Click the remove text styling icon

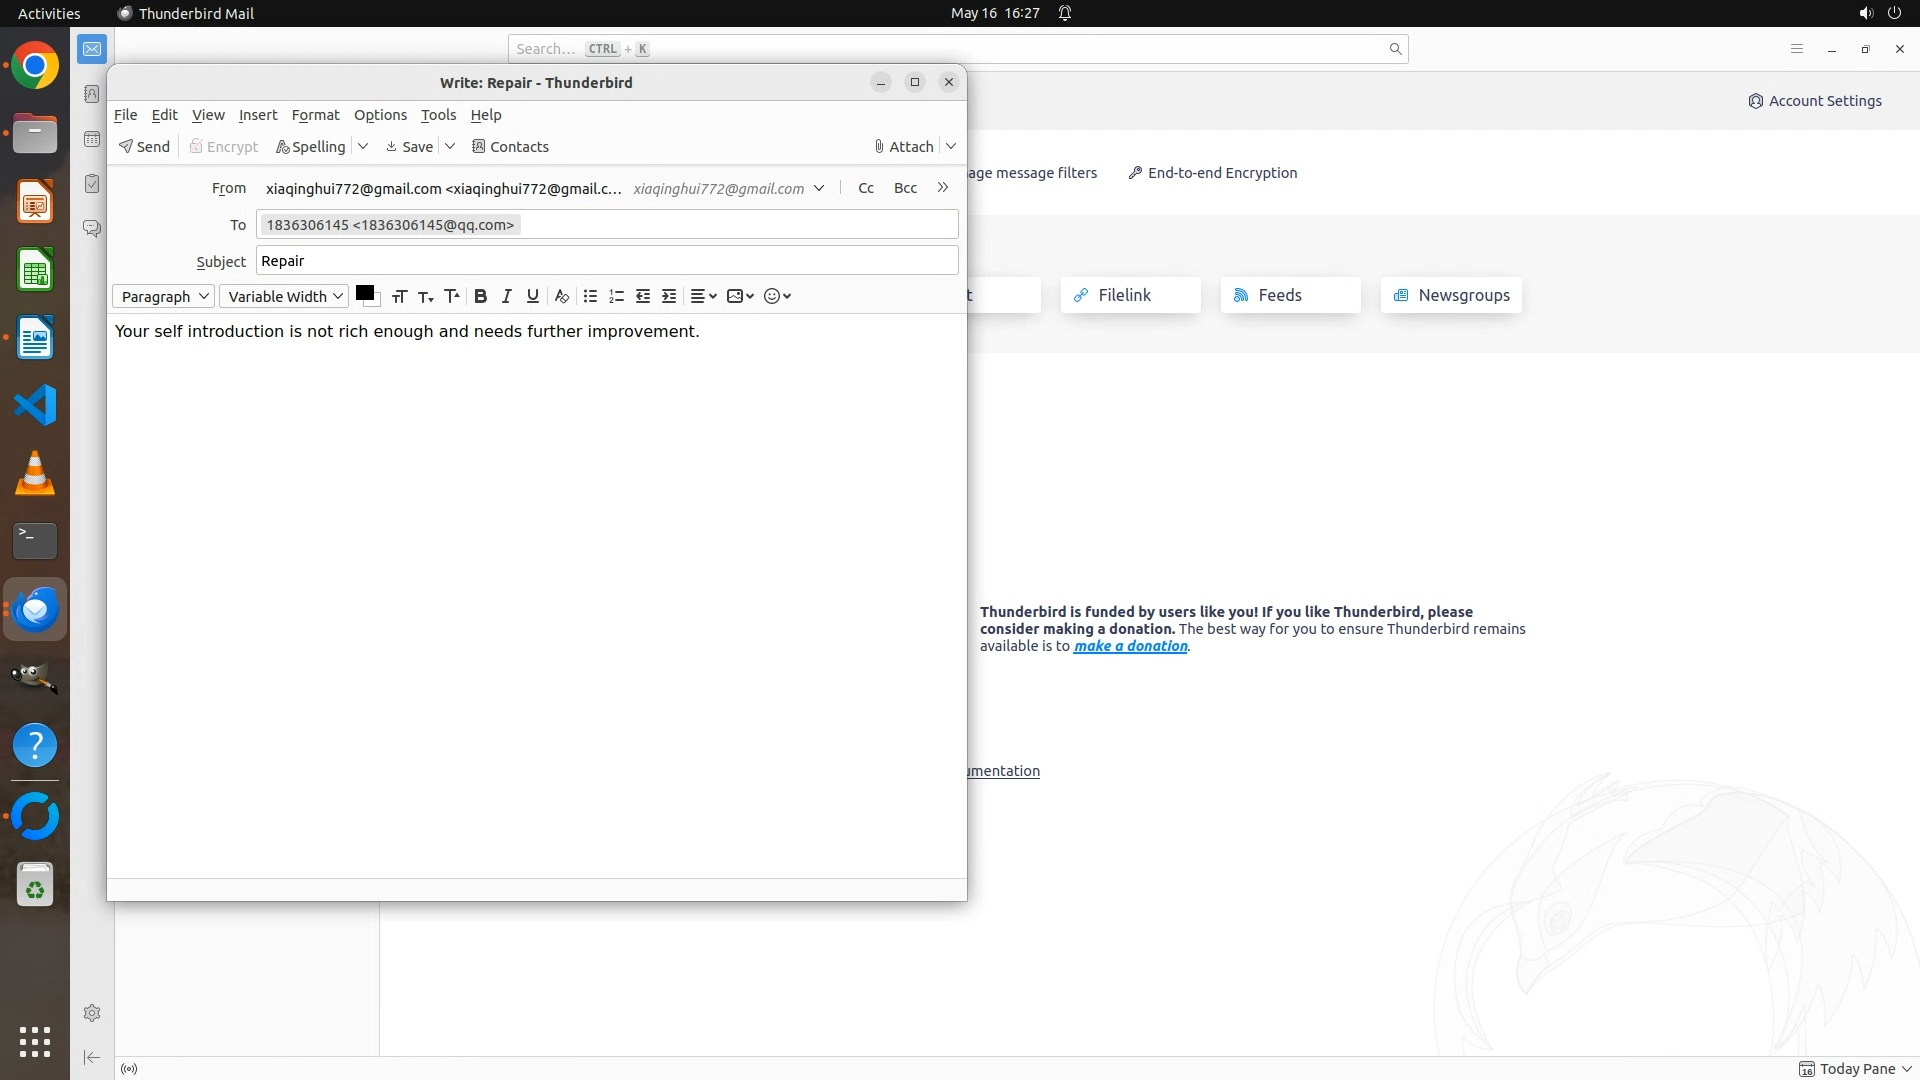pos(561,296)
